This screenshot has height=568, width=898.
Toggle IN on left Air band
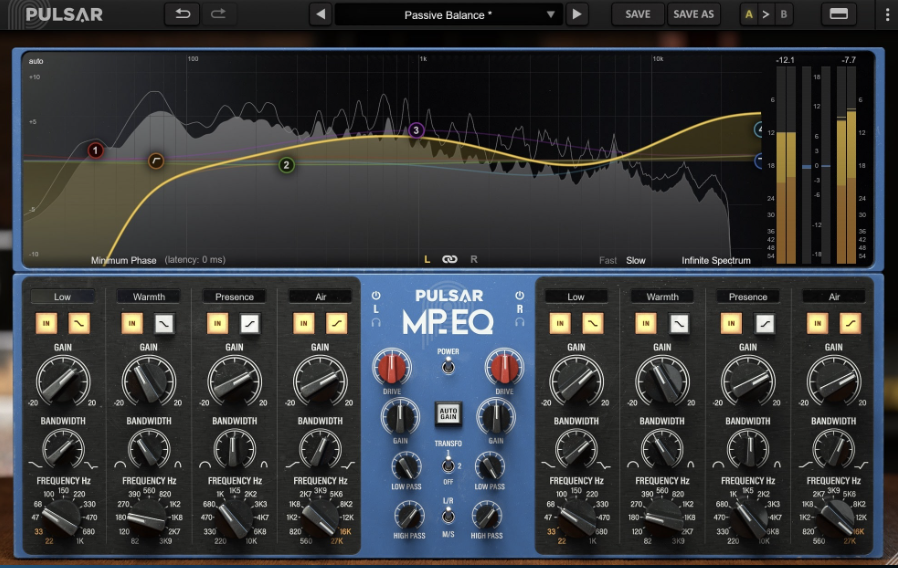pos(304,324)
